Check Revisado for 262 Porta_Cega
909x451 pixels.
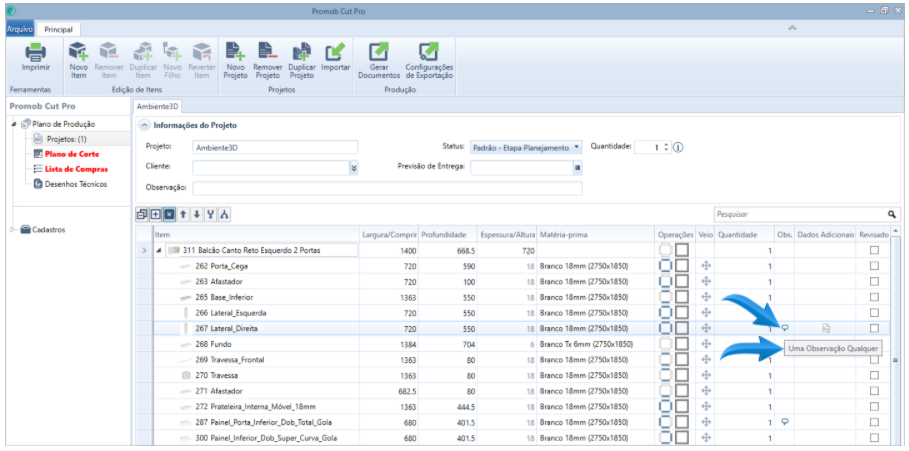[x=874, y=265]
